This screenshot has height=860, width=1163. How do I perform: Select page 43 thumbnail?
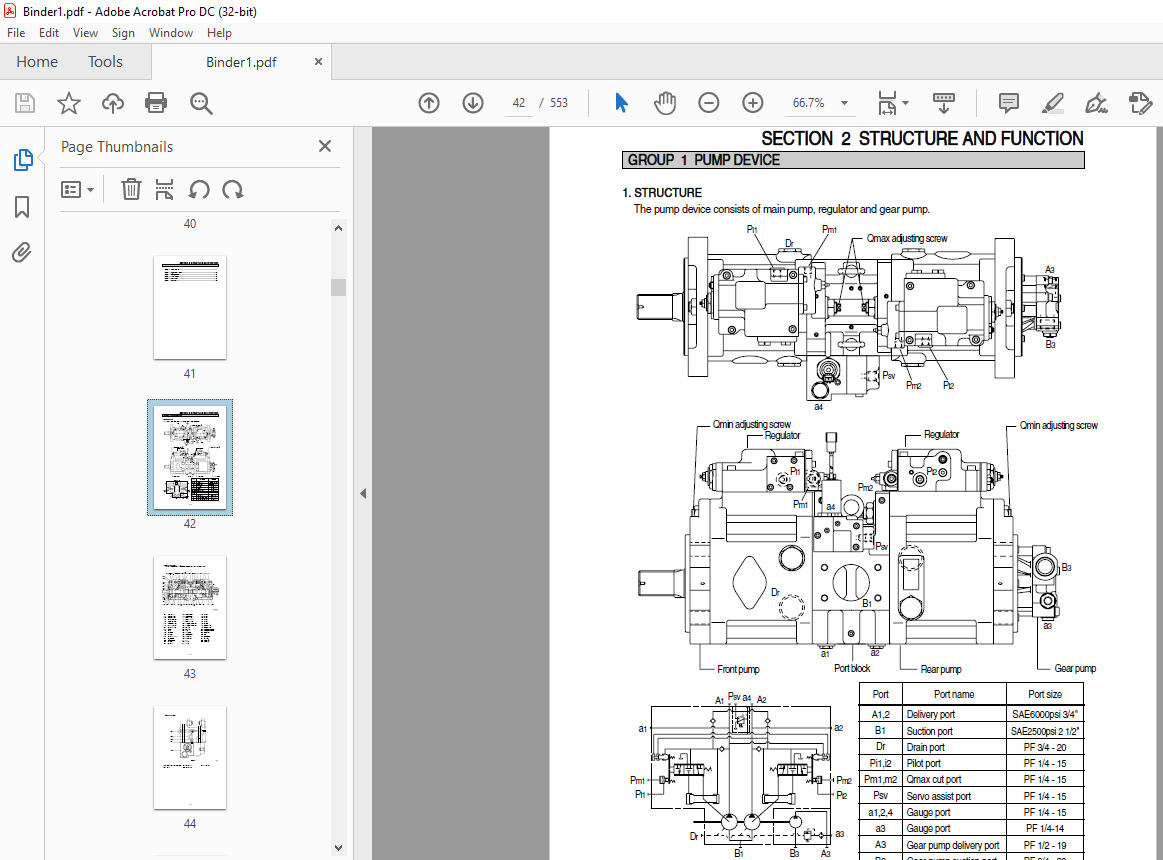click(x=190, y=608)
